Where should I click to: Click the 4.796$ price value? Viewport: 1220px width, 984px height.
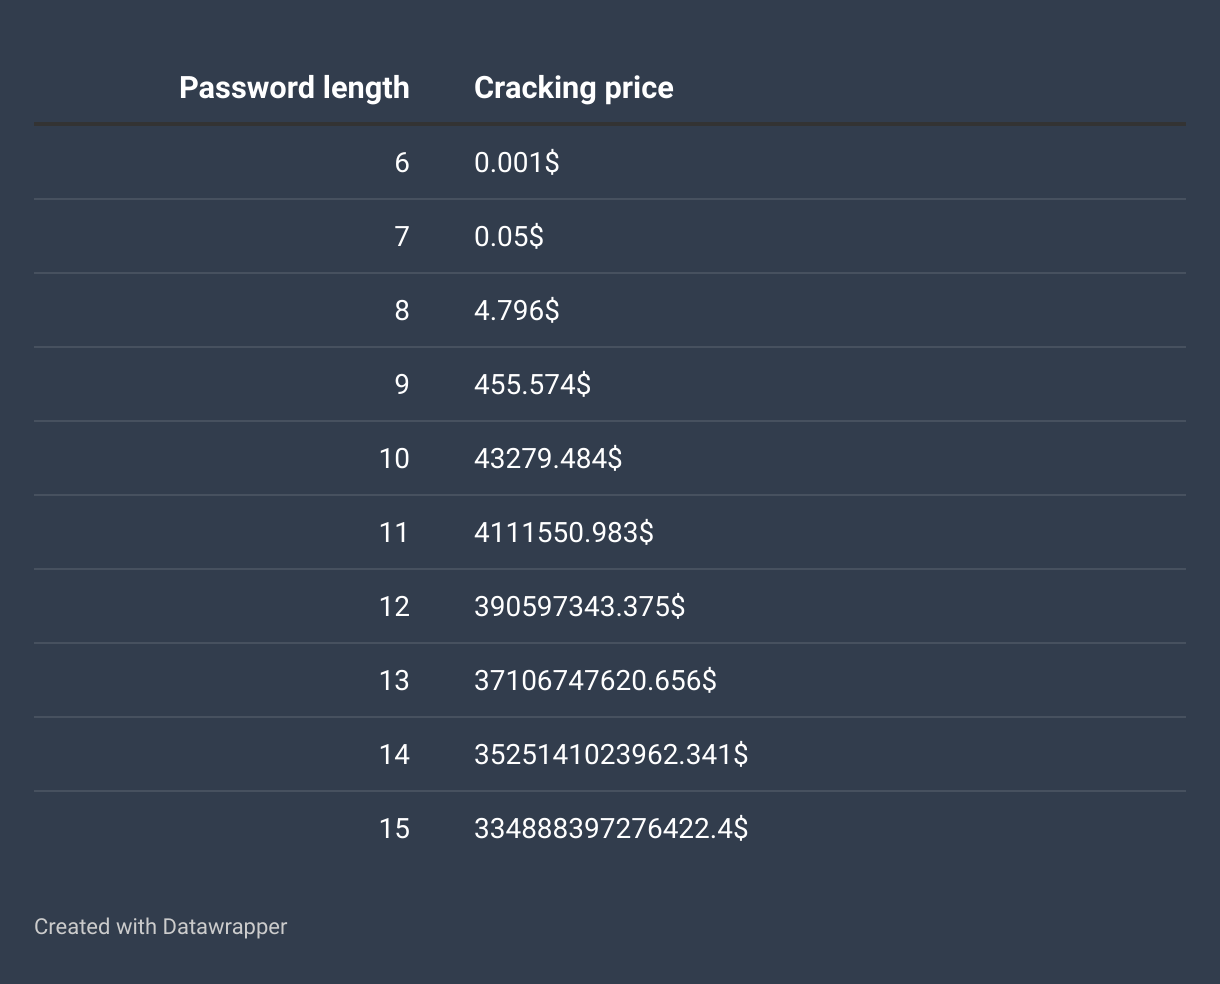tap(516, 310)
